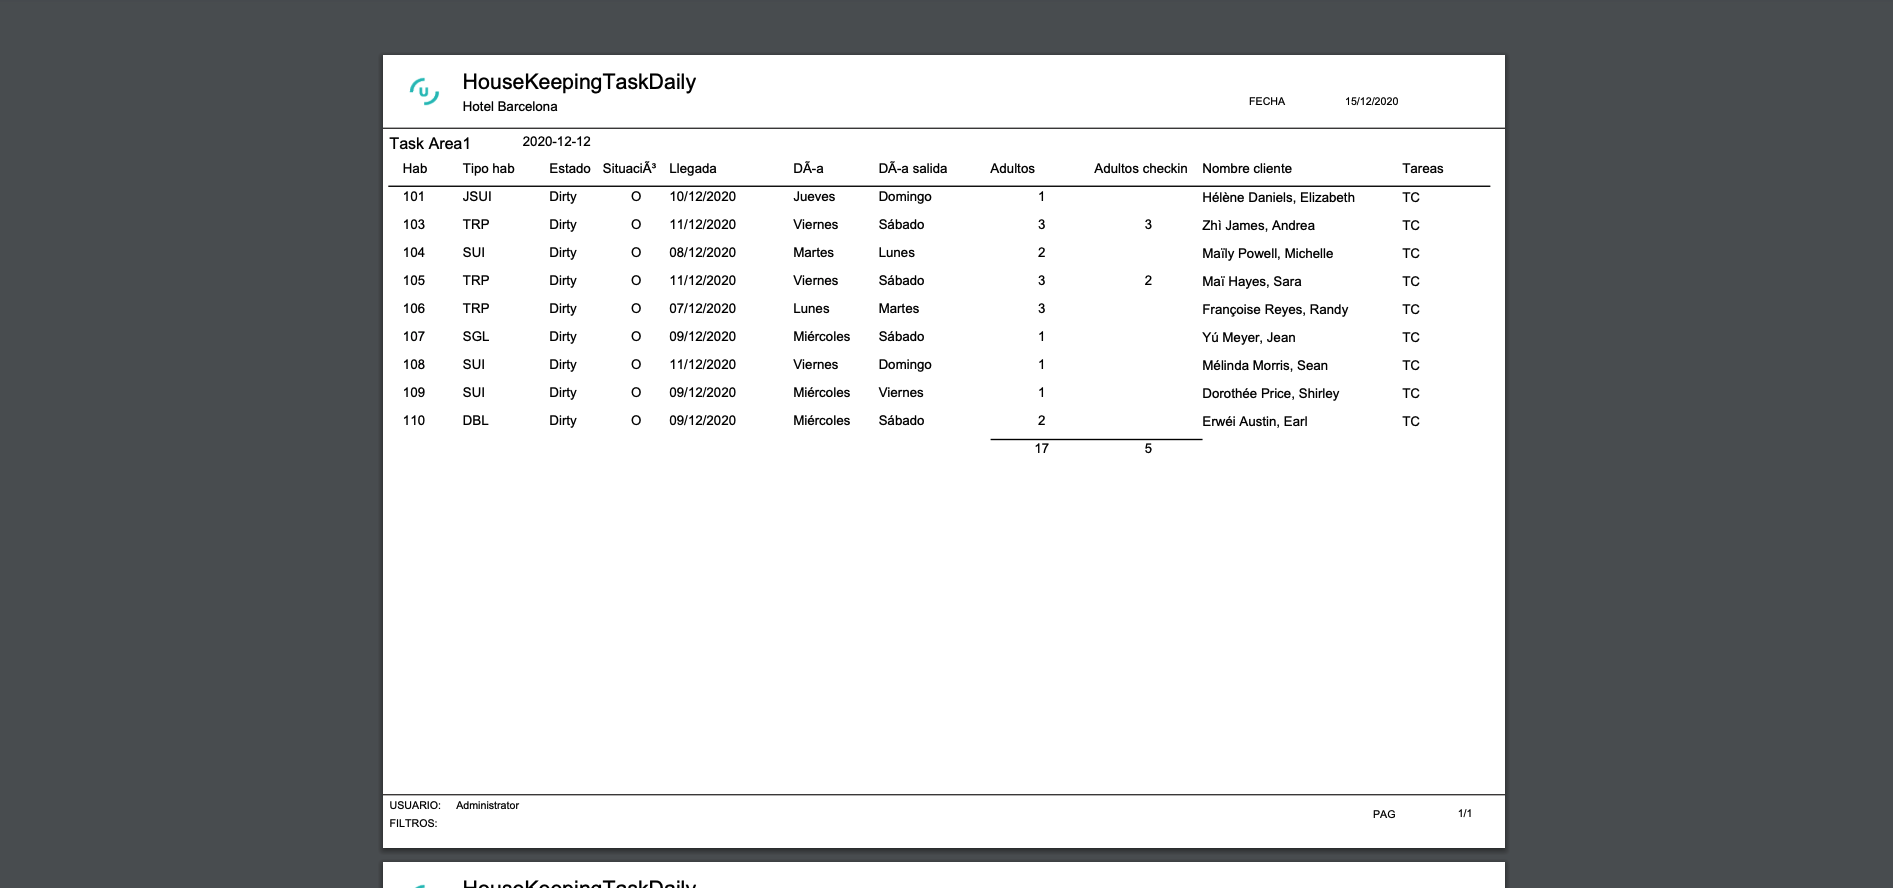Click guest name Françoise Reyes, Randy
The image size is (1893, 888).
1274,310
